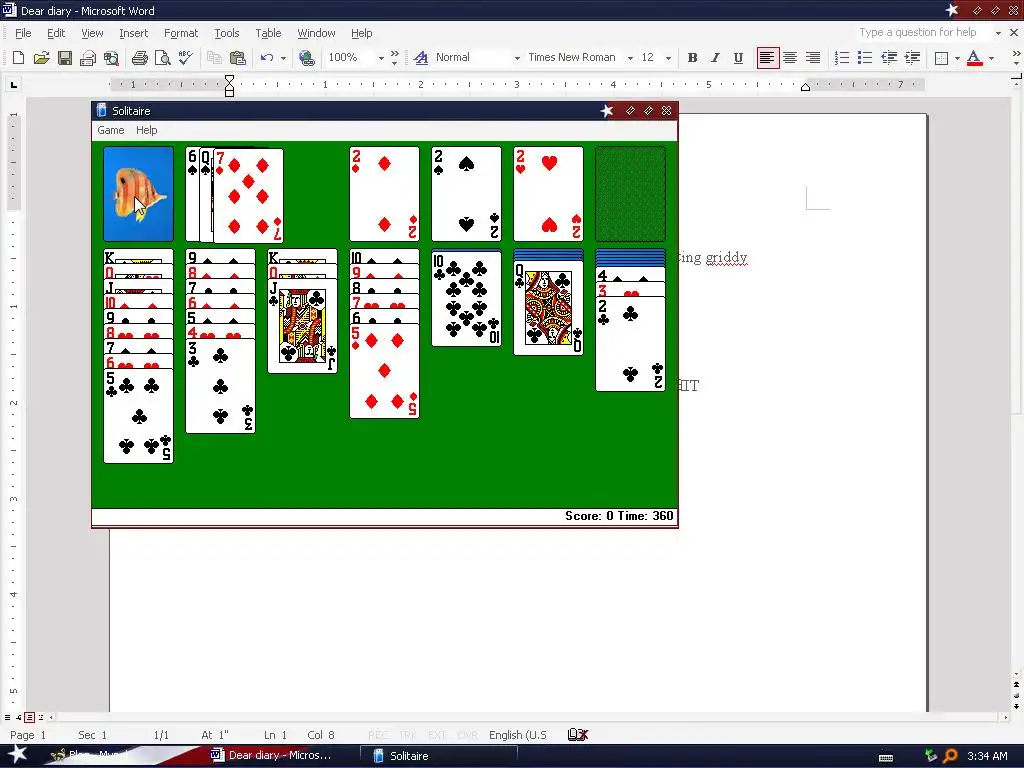Click the E-mail/permission icon next to Save
The image size is (1024, 768).
(x=88, y=57)
